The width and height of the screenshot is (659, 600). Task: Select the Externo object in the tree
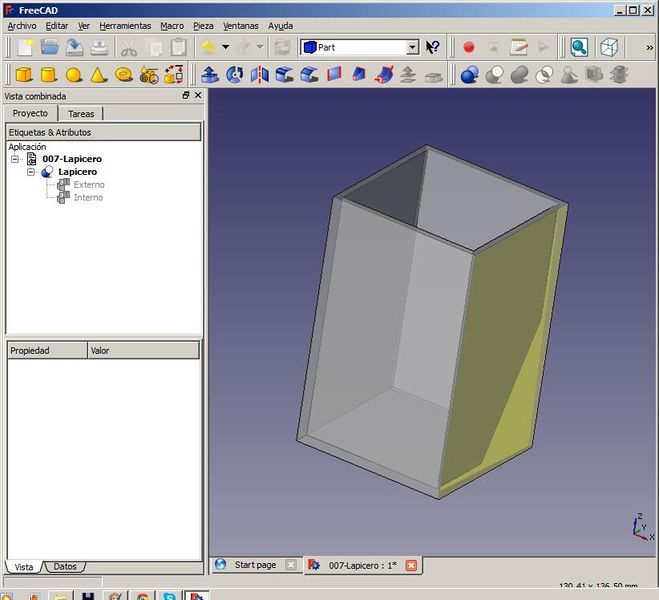point(88,185)
